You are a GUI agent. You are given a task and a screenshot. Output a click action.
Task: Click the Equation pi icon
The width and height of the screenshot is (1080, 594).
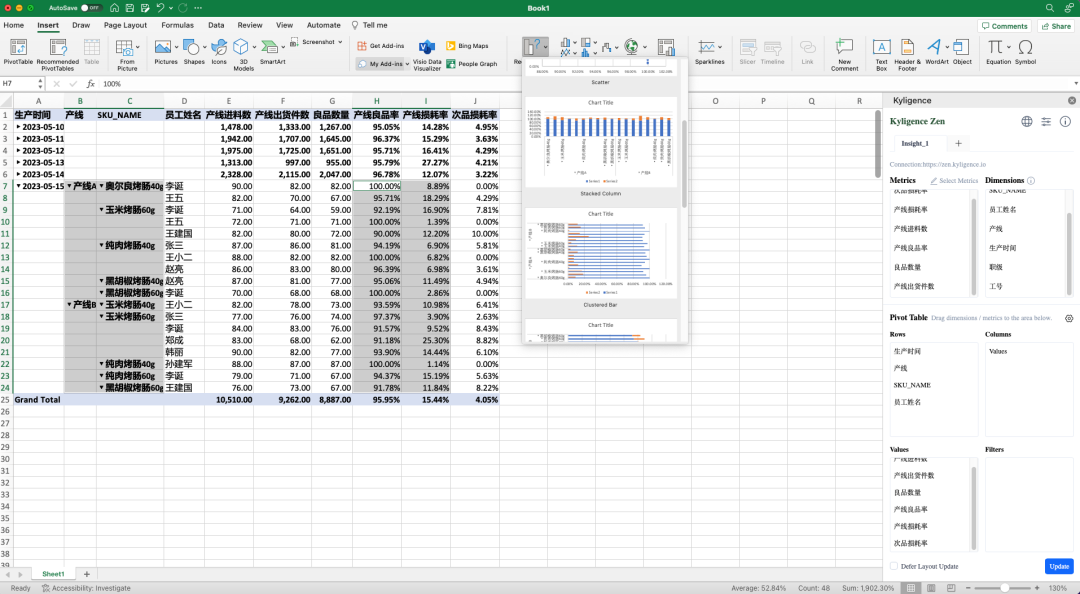995,47
